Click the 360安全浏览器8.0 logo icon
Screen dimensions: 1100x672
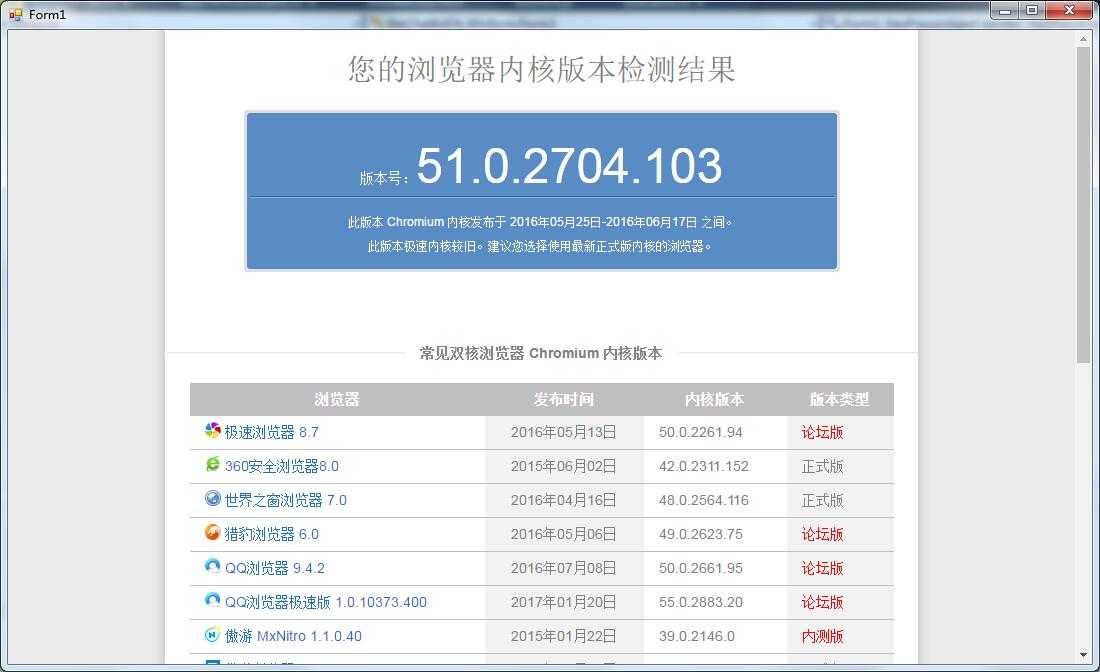[x=213, y=464]
